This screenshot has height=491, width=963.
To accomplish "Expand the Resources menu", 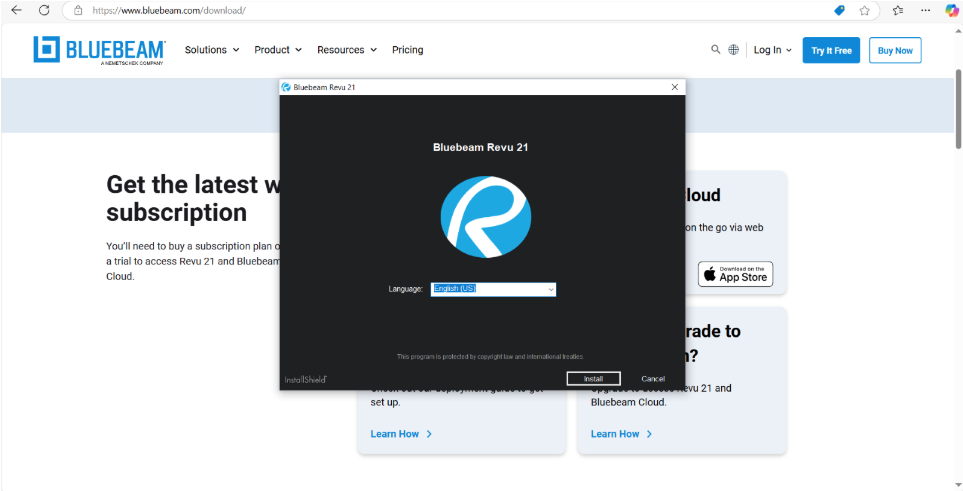I will click(x=347, y=50).
